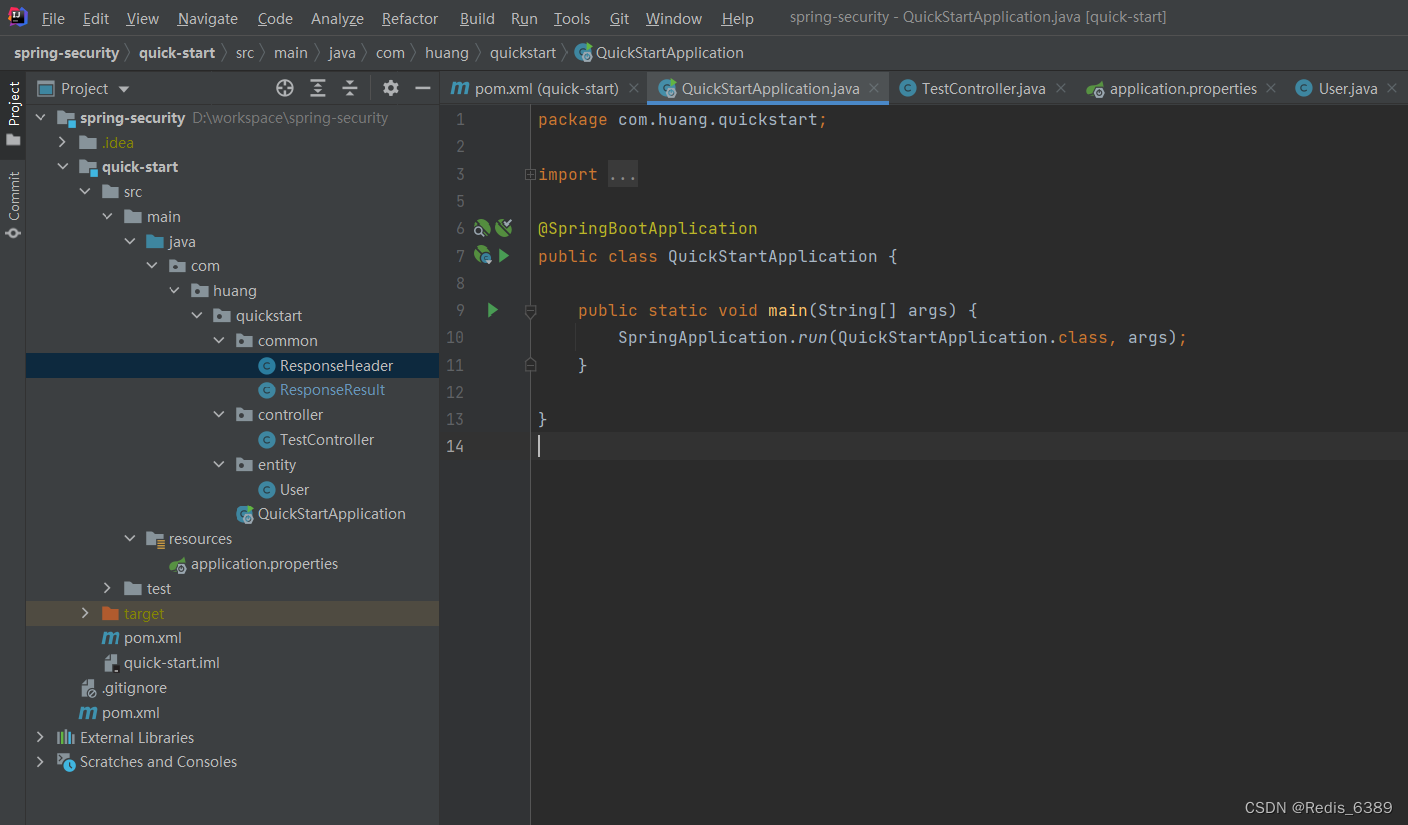Select the root-level pom.xml below .gitignore

pos(131,713)
